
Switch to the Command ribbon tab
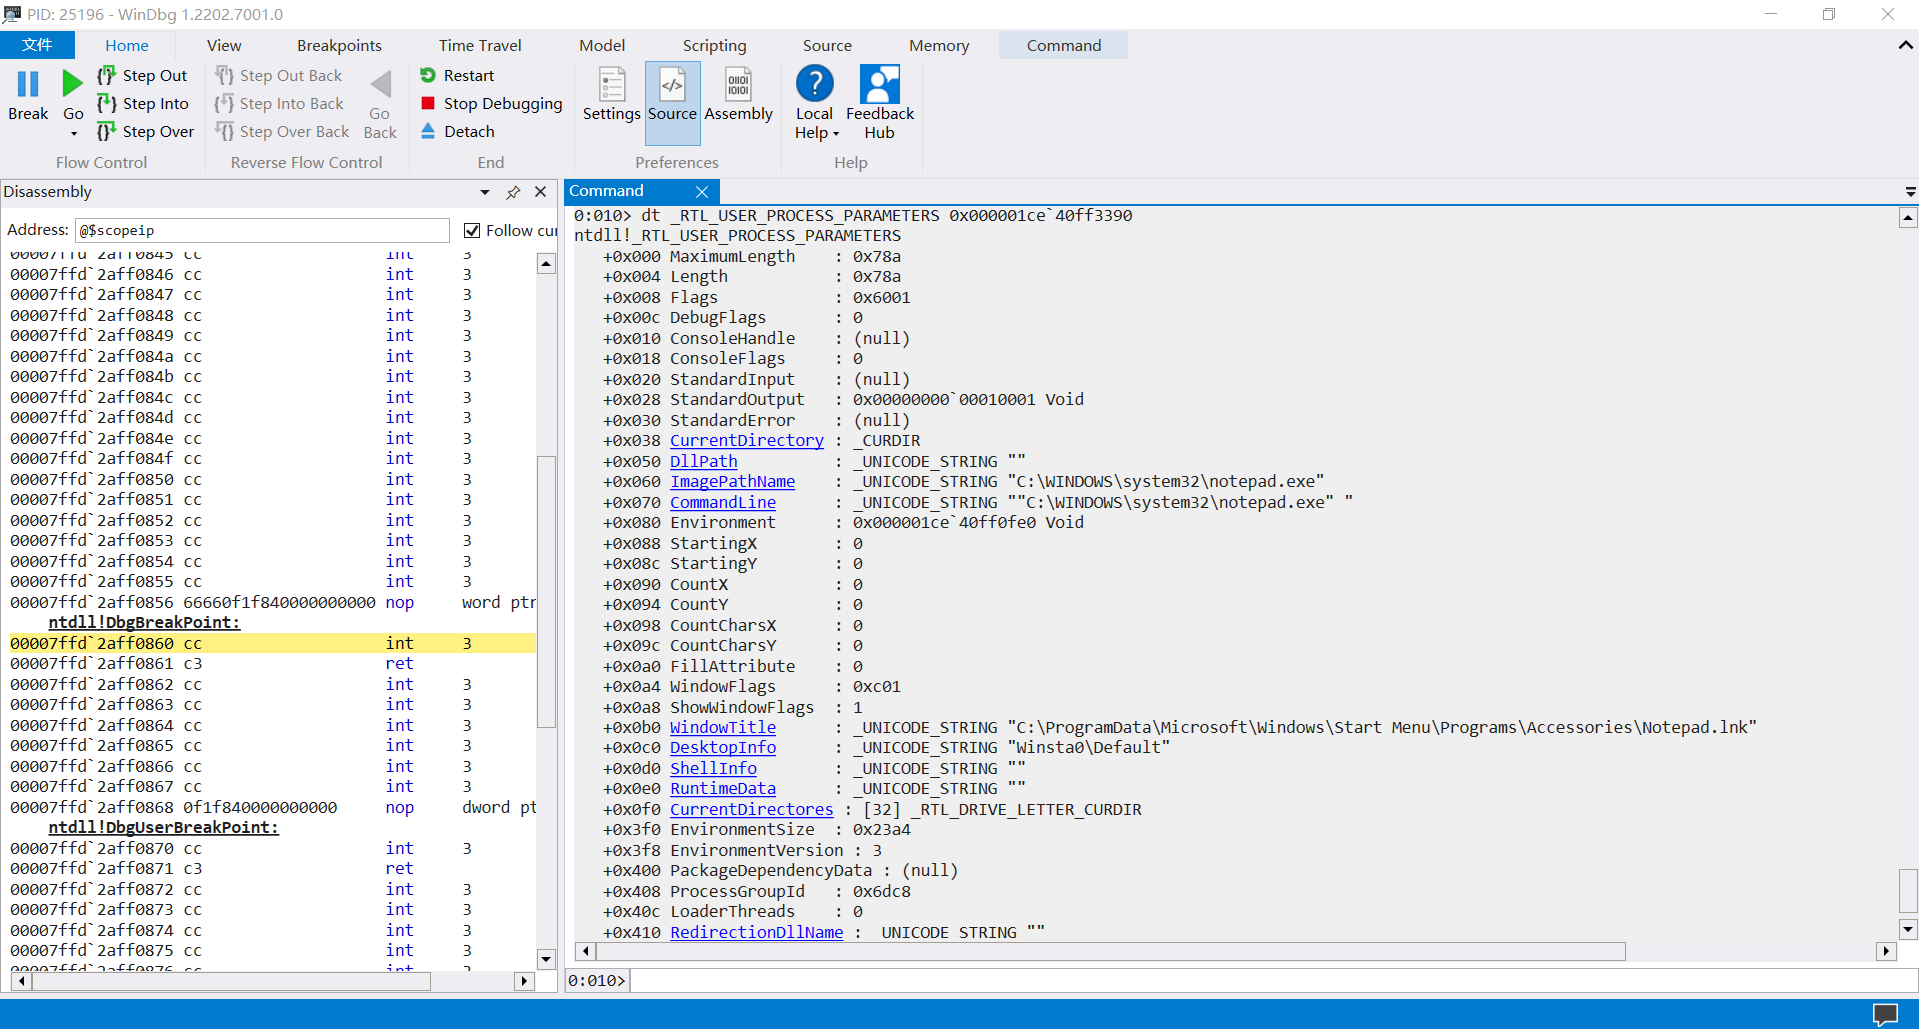click(x=1063, y=45)
